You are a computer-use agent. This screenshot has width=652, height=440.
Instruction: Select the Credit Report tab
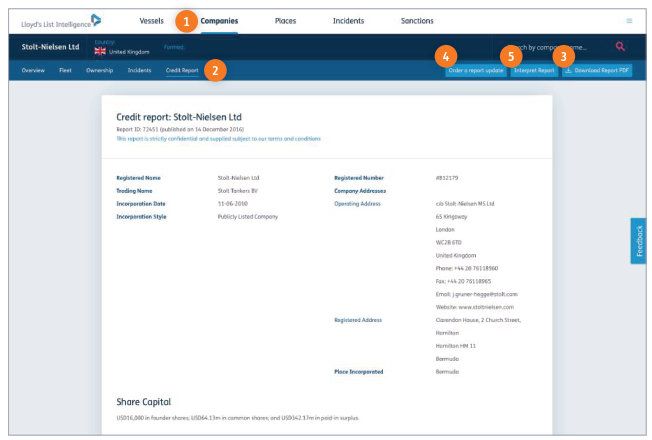coord(182,70)
